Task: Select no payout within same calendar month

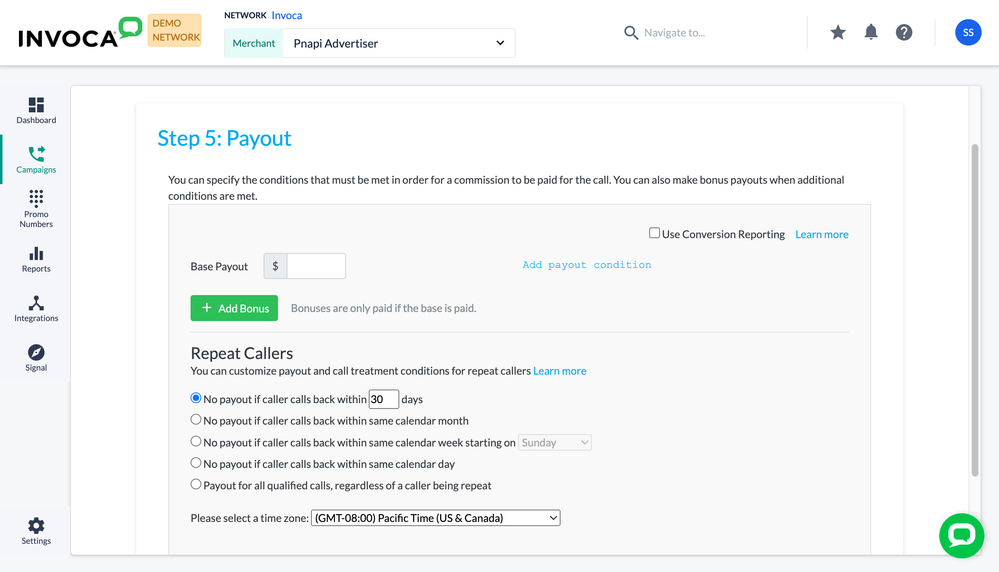Action: tap(196, 420)
